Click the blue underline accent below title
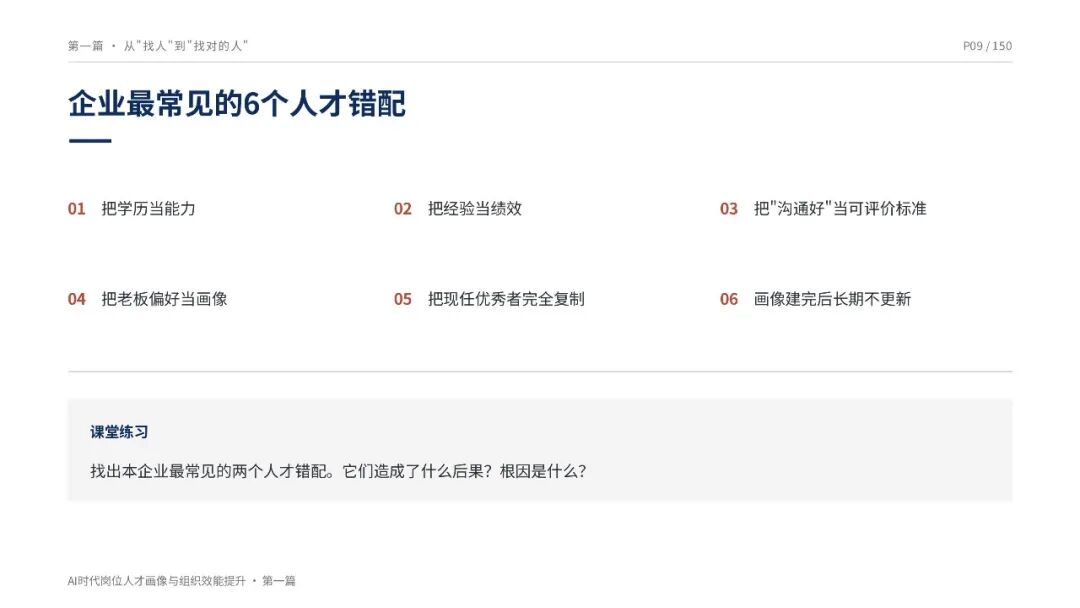 pos(90,140)
